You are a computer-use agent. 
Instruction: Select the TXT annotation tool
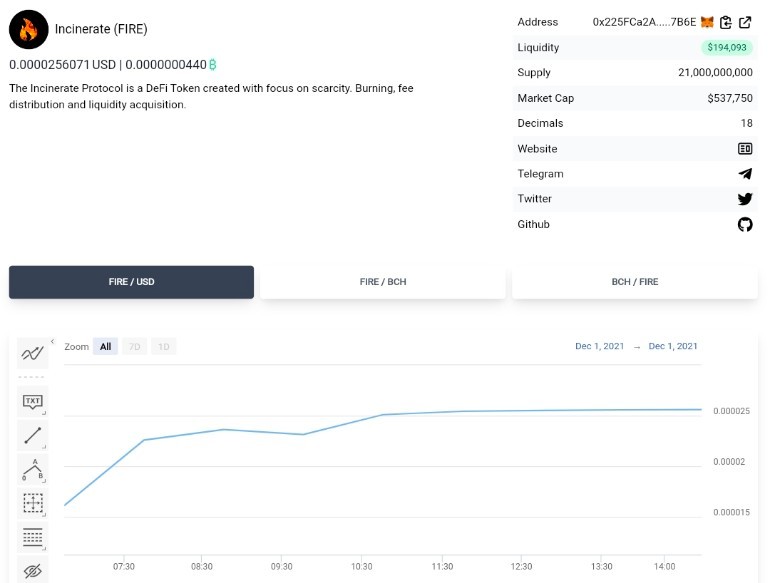pos(33,402)
